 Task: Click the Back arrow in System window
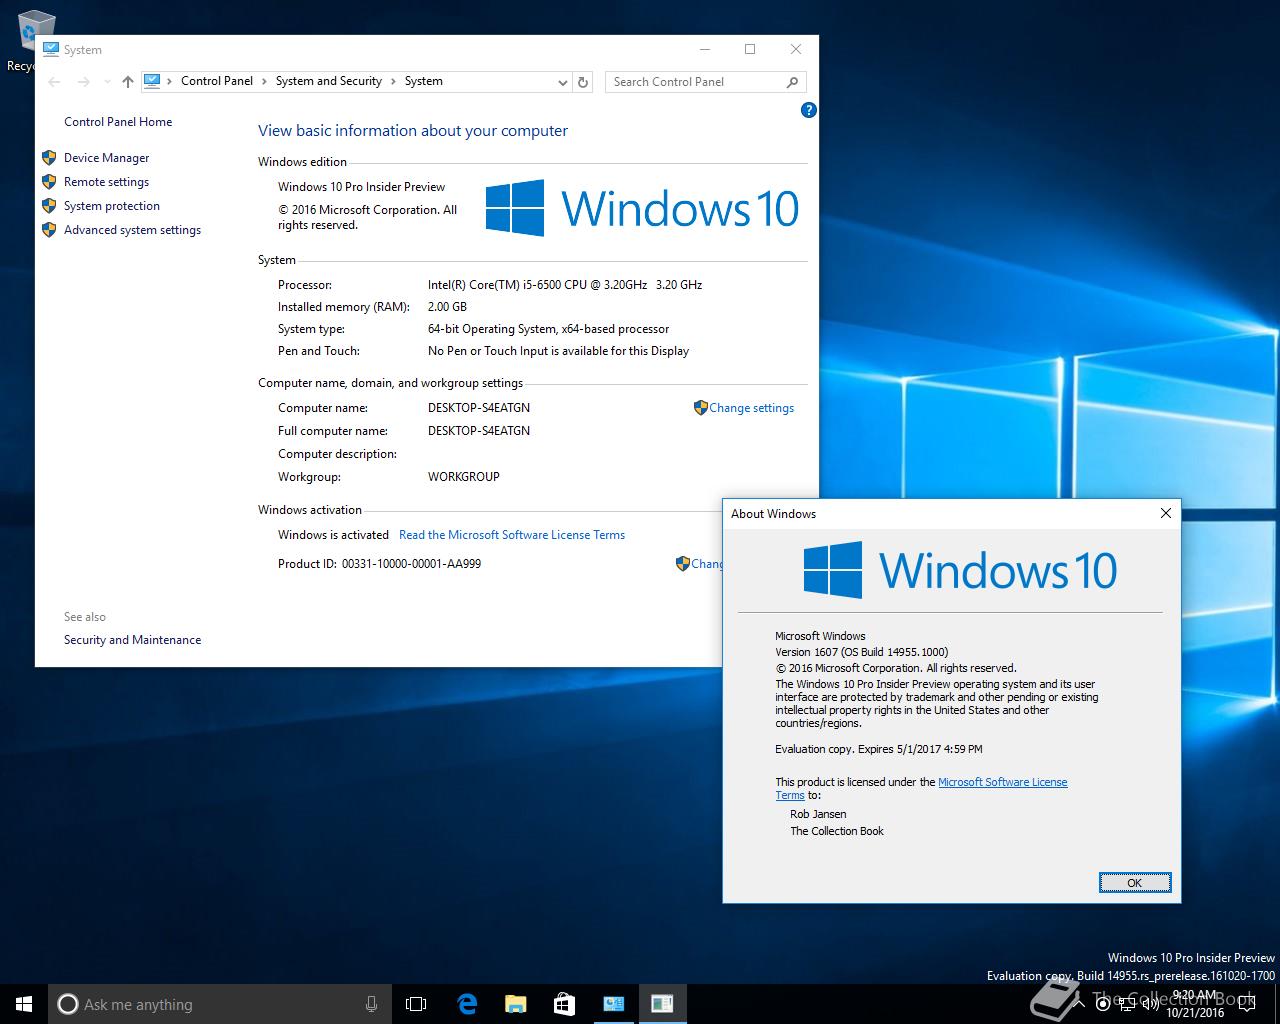coord(55,82)
